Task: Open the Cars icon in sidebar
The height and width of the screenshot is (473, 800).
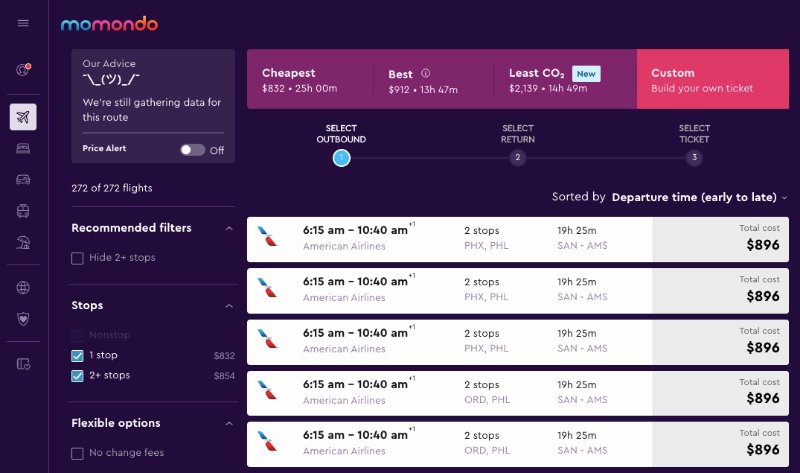Action: (23, 180)
